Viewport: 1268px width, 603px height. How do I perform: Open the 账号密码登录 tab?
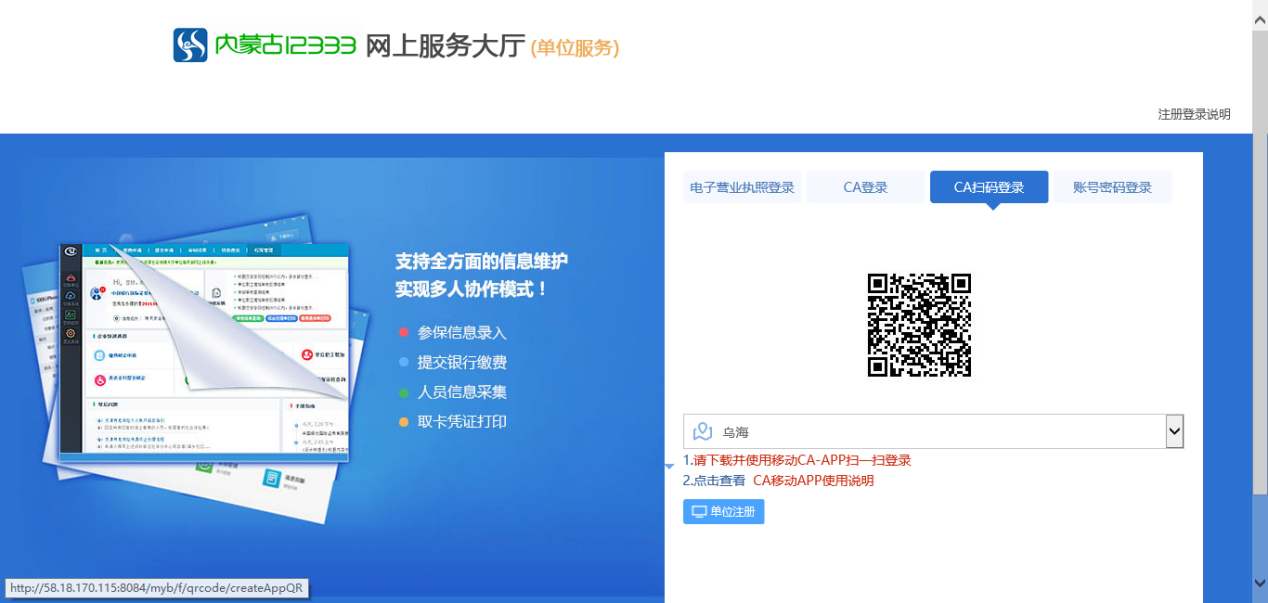[x=1112, y=187]
